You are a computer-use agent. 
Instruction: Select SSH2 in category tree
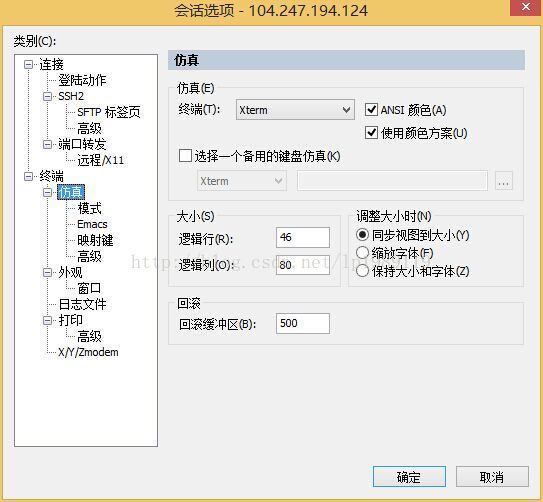[71, 96]
